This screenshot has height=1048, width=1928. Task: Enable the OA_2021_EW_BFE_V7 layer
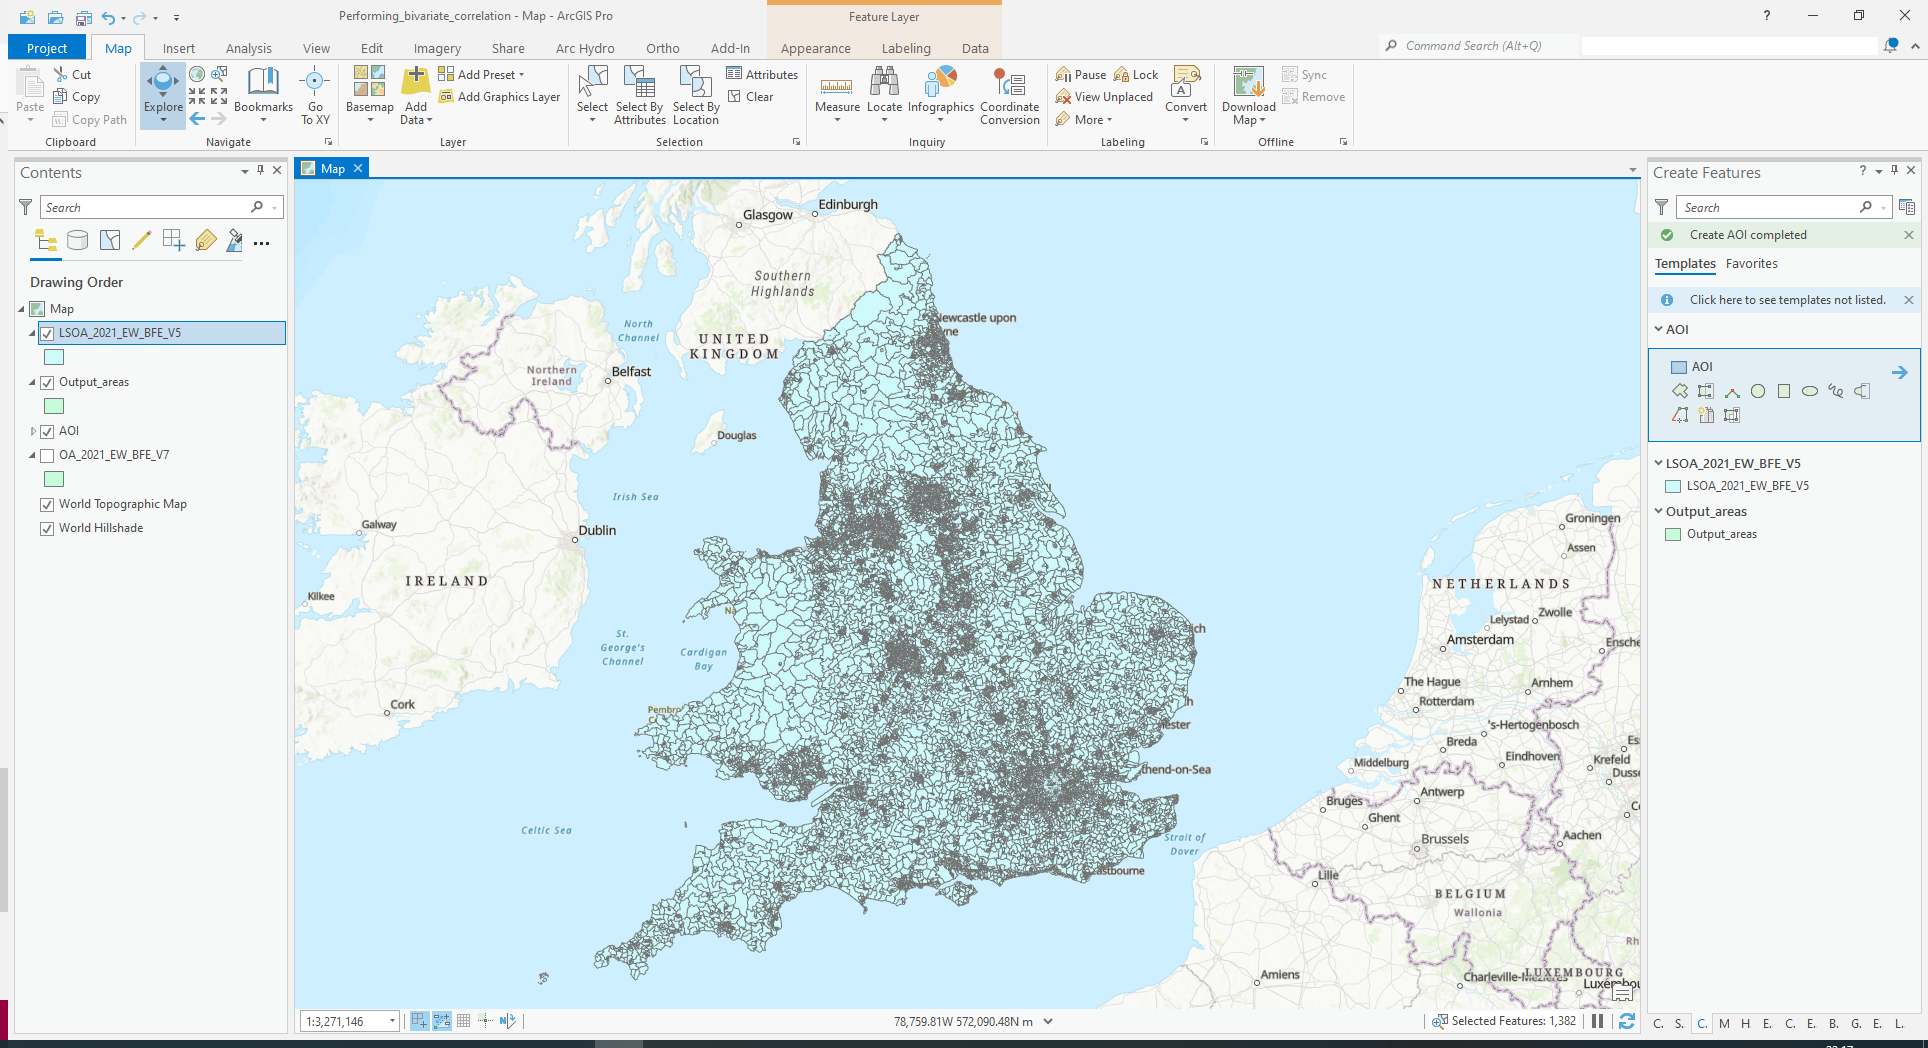(x=47, y=455)
